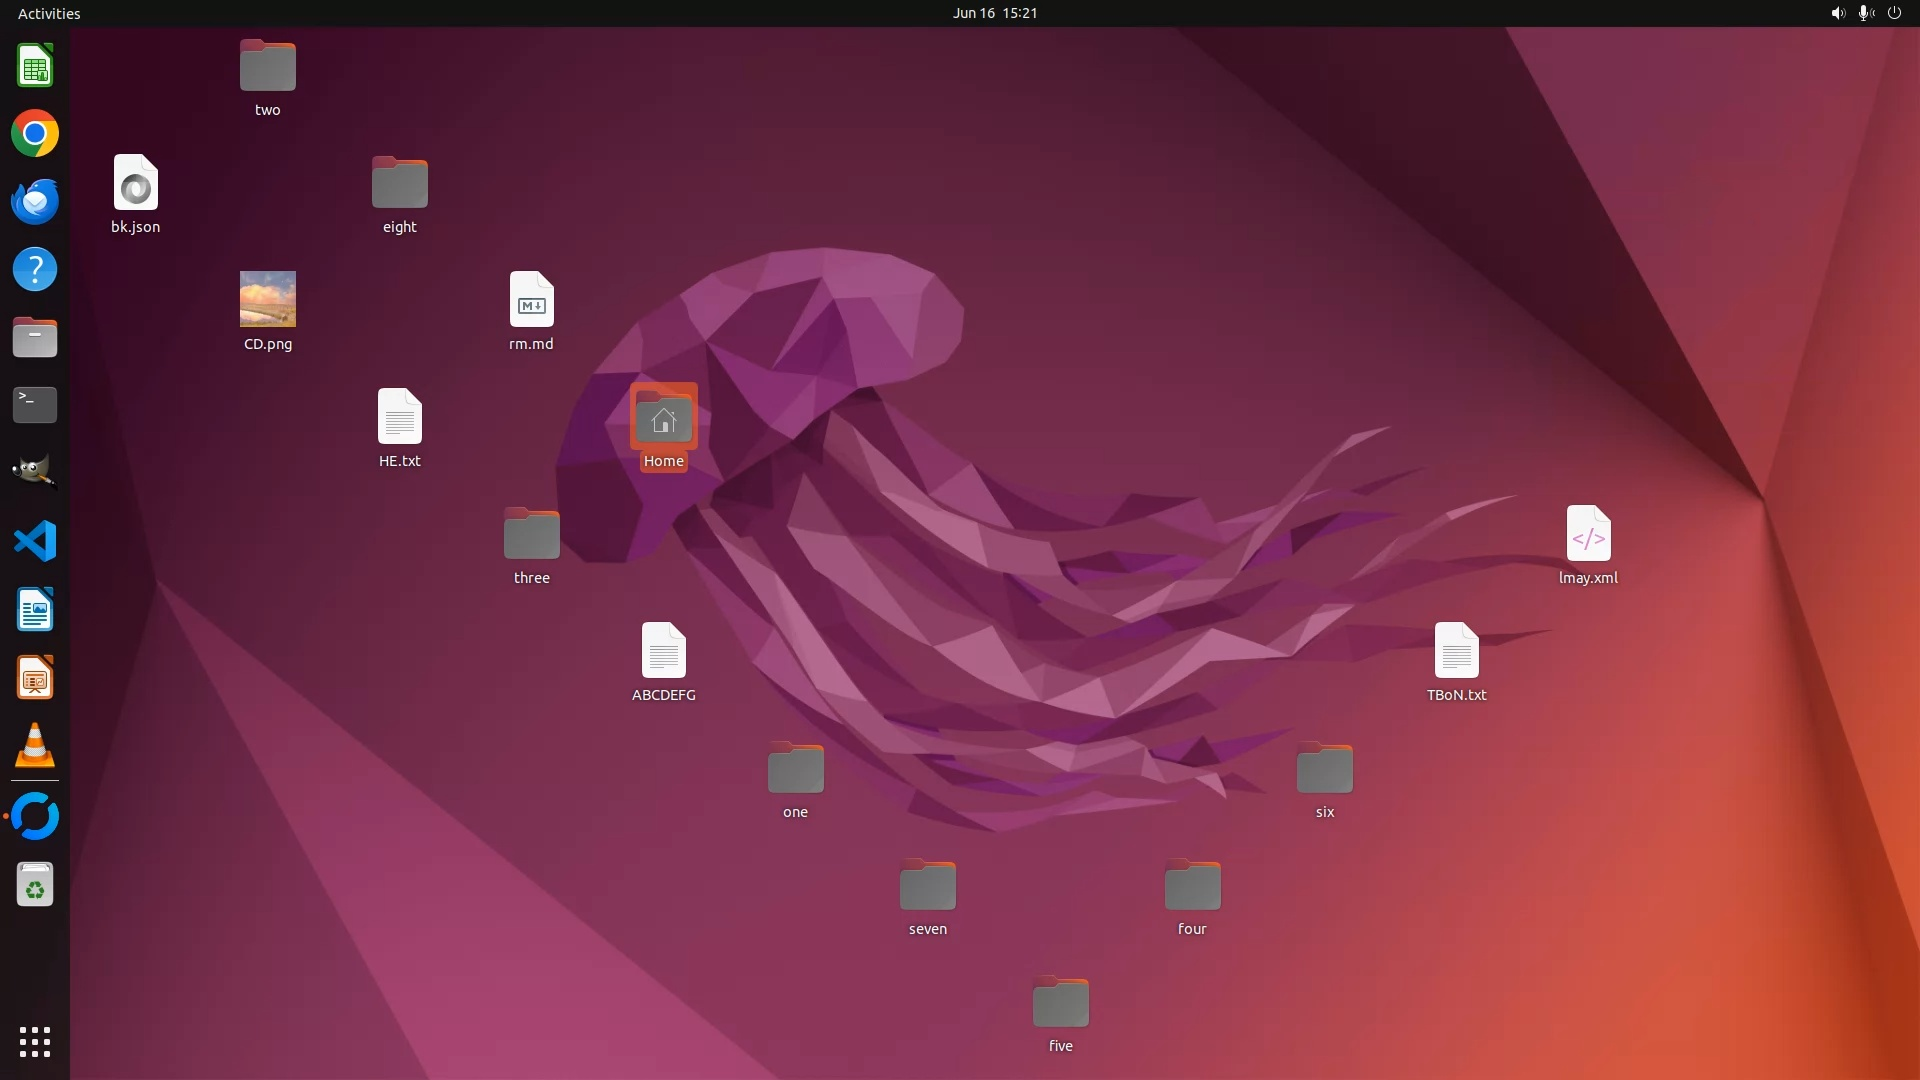Click the microphone indicator in top bar
This screenshot has height=1080, width=1920.
pos(1865,13)
